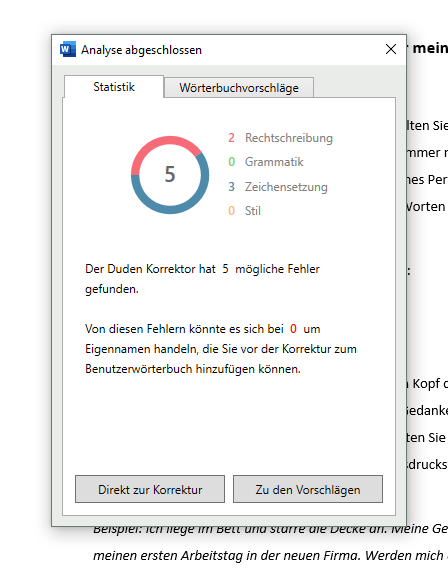
Task: Click the blue 3 next to Zeichensetzung
Action: click(x=231, y=187)
